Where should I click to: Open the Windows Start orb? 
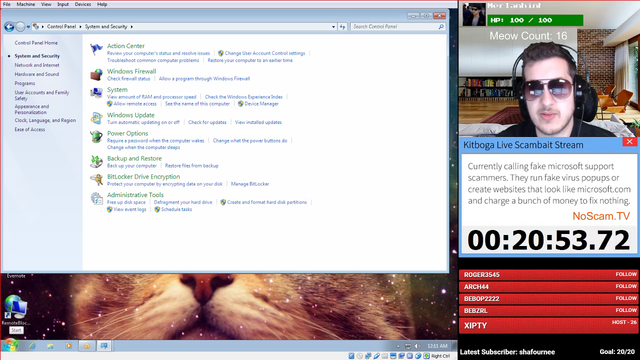point(10,346)
